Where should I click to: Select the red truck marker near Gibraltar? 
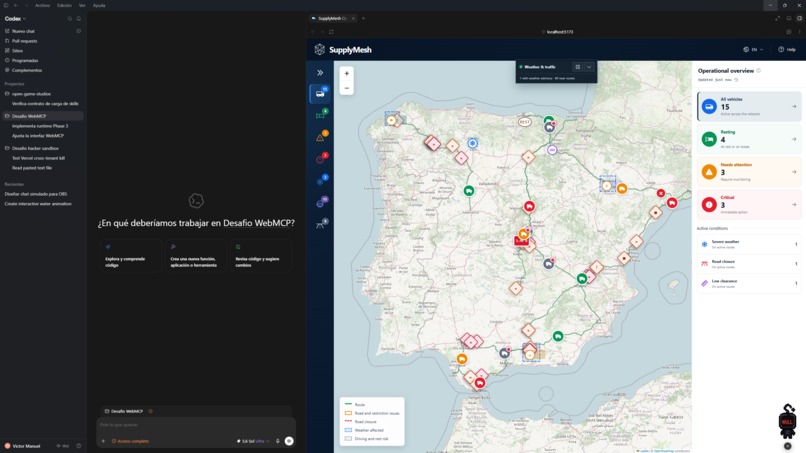pyautogui.click(x=480, y=383)
